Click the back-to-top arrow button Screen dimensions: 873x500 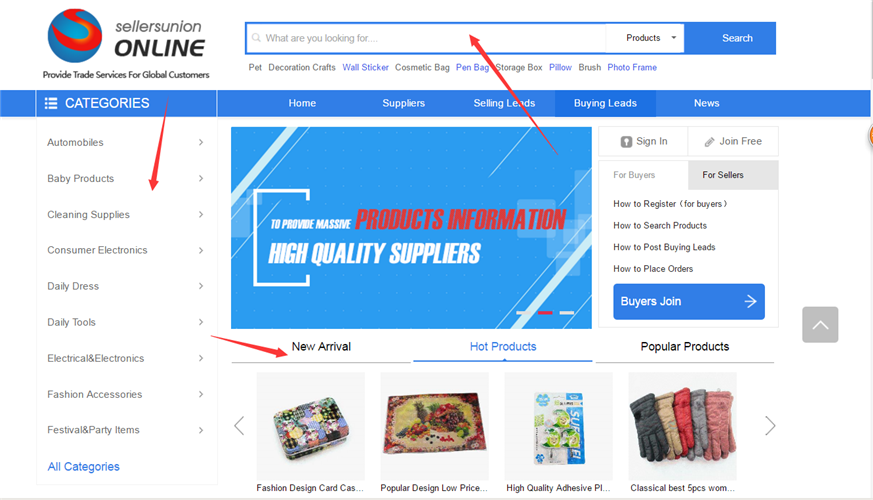[820, 325]
